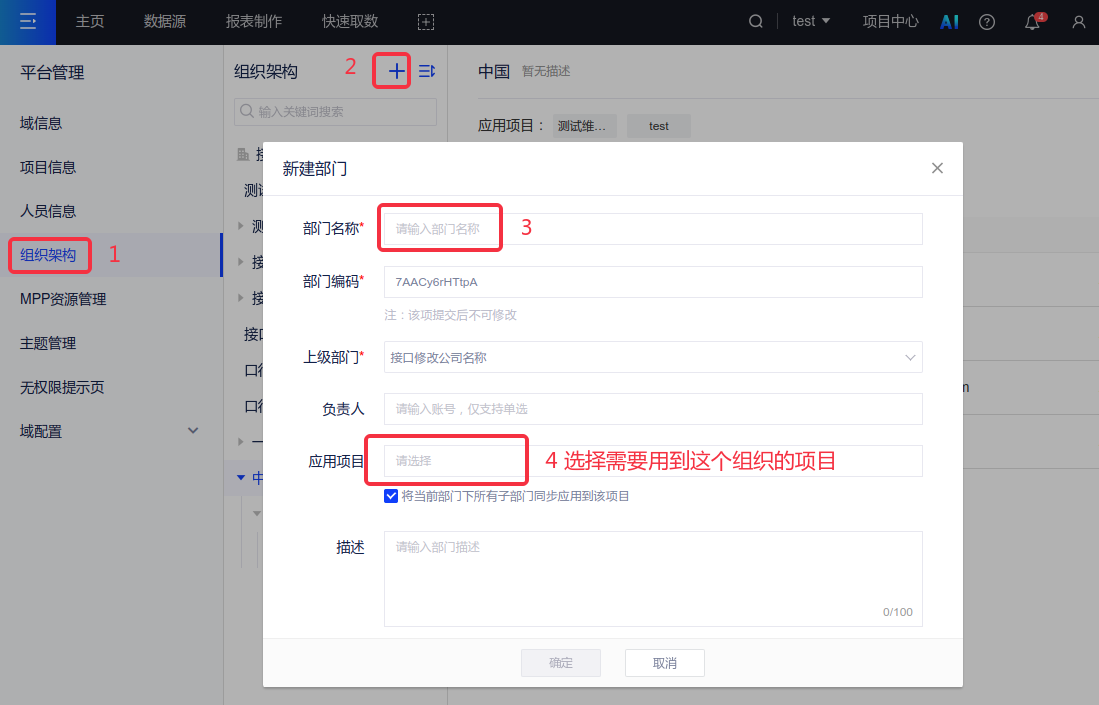Open the 应用项目 select dropdown
The image size is (1099, 705).
tap(652, 461)
